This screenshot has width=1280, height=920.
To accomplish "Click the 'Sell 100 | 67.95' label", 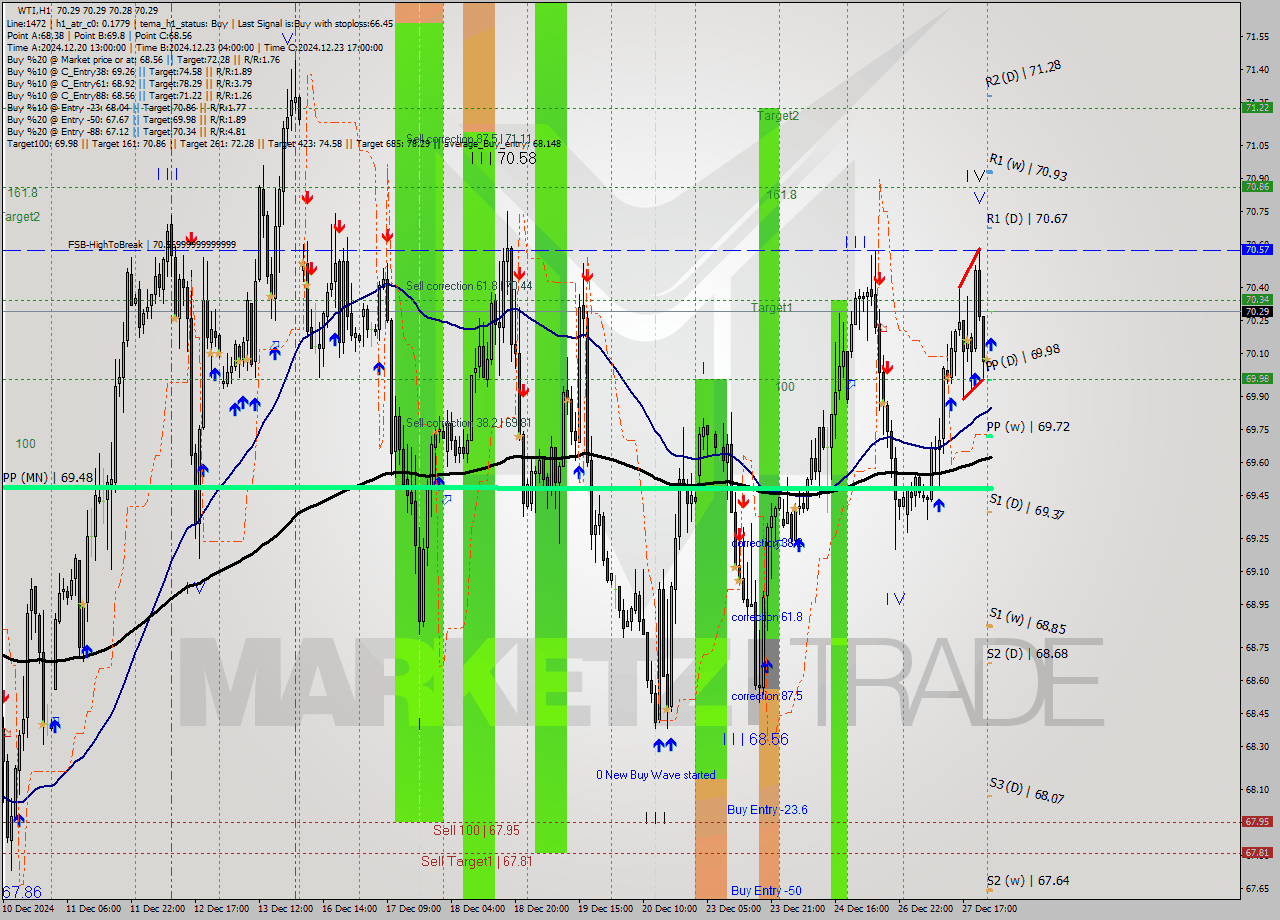I will pyautogui.click(x=476, y=830).
